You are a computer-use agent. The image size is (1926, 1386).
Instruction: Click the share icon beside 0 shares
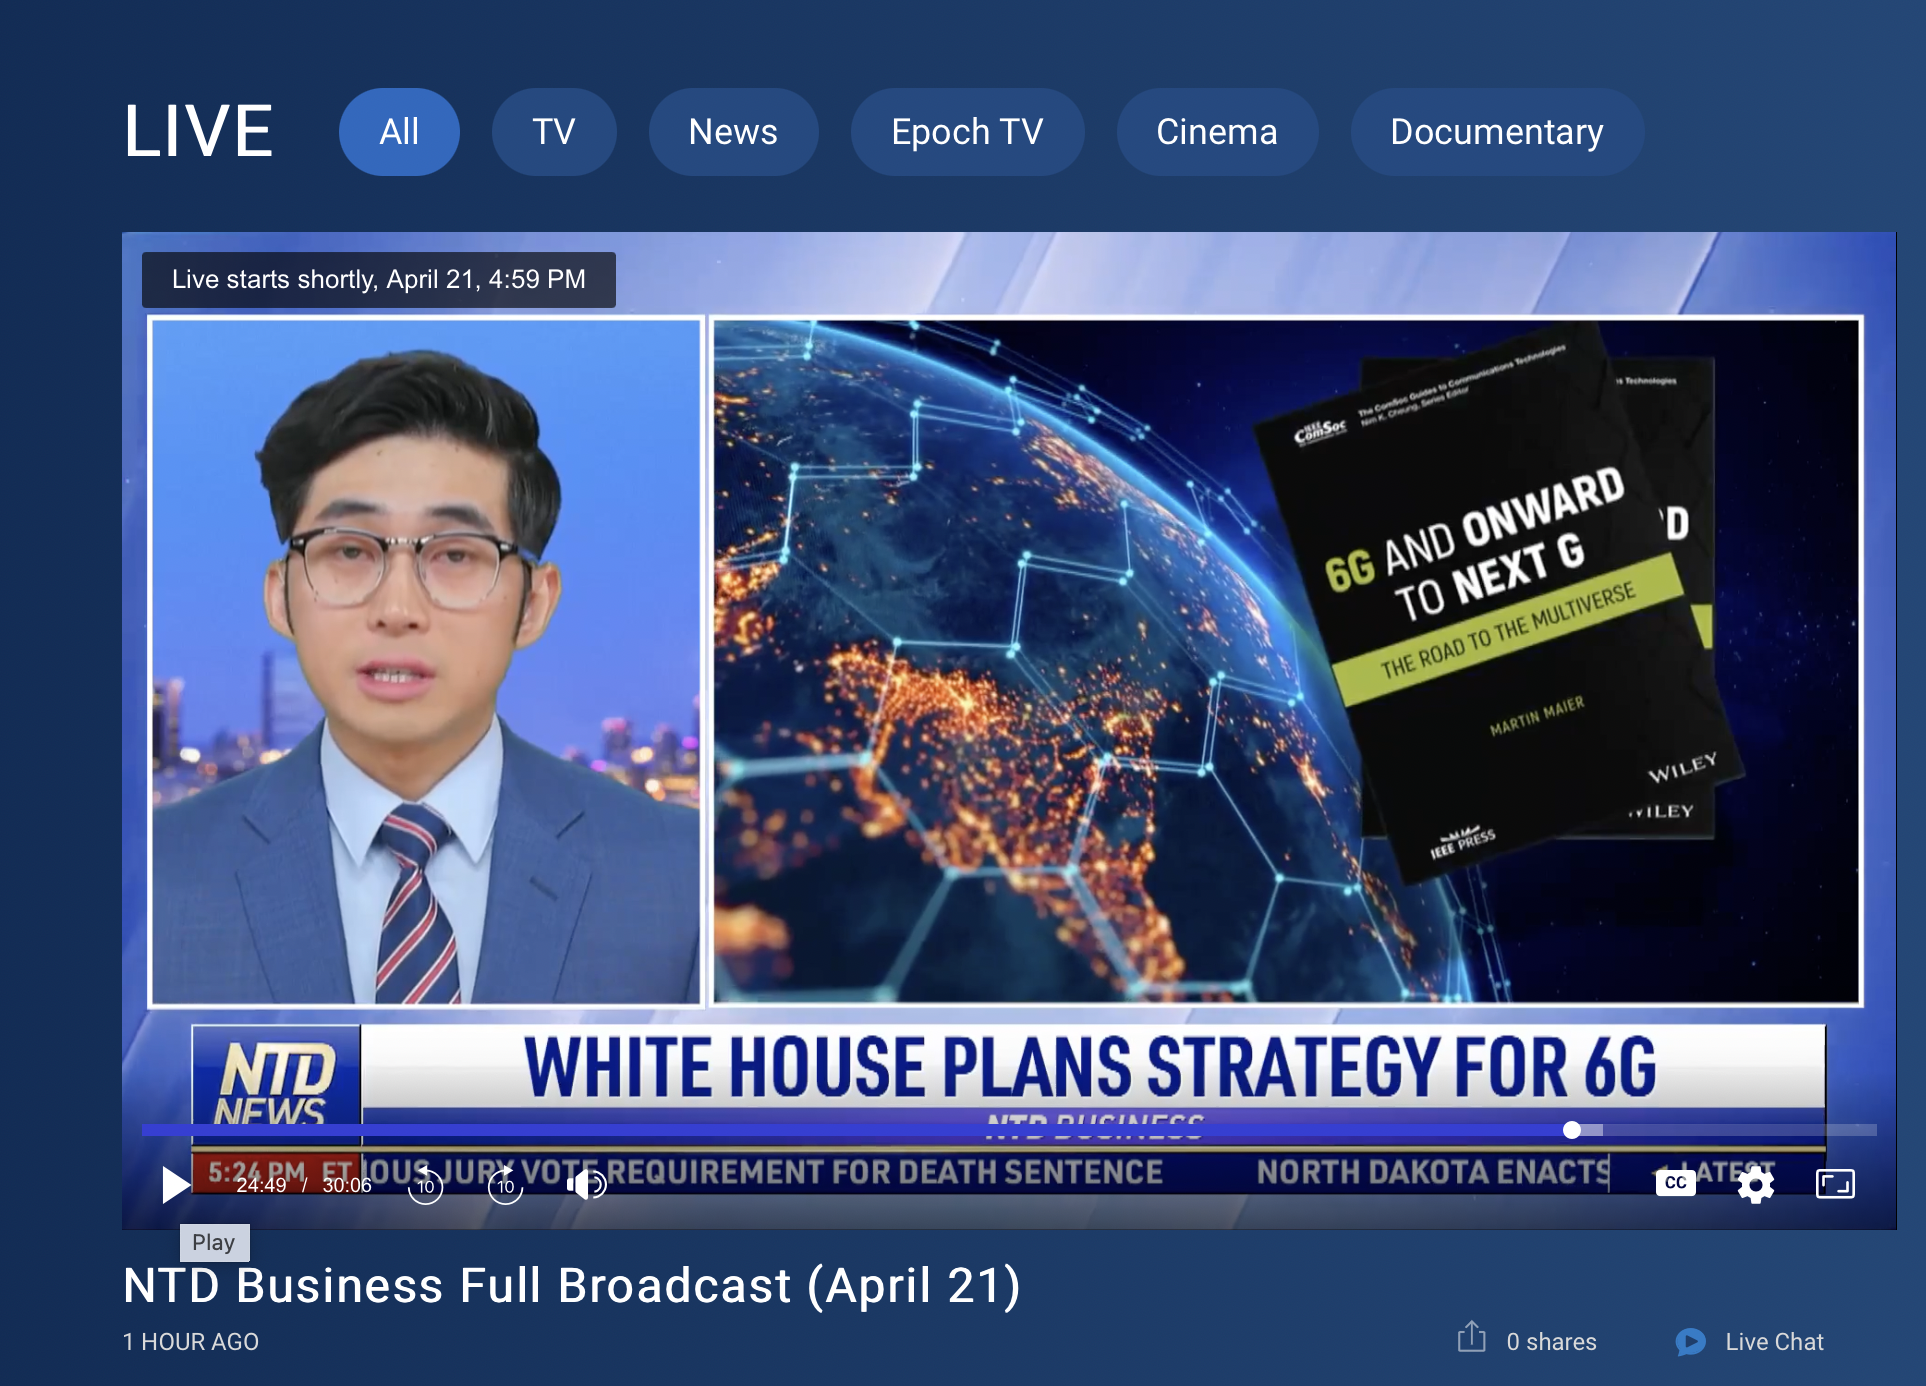coord(1471,1337)
